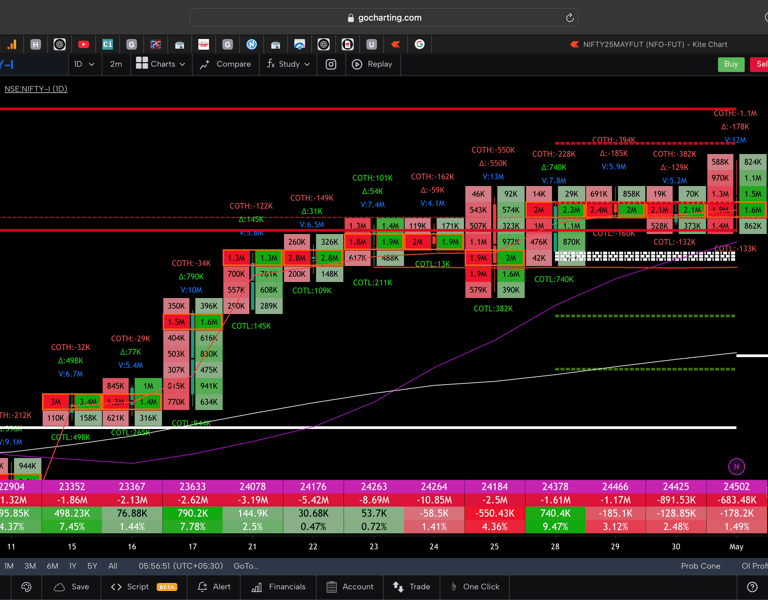Open the grey H bookmark

coord(35,45)
